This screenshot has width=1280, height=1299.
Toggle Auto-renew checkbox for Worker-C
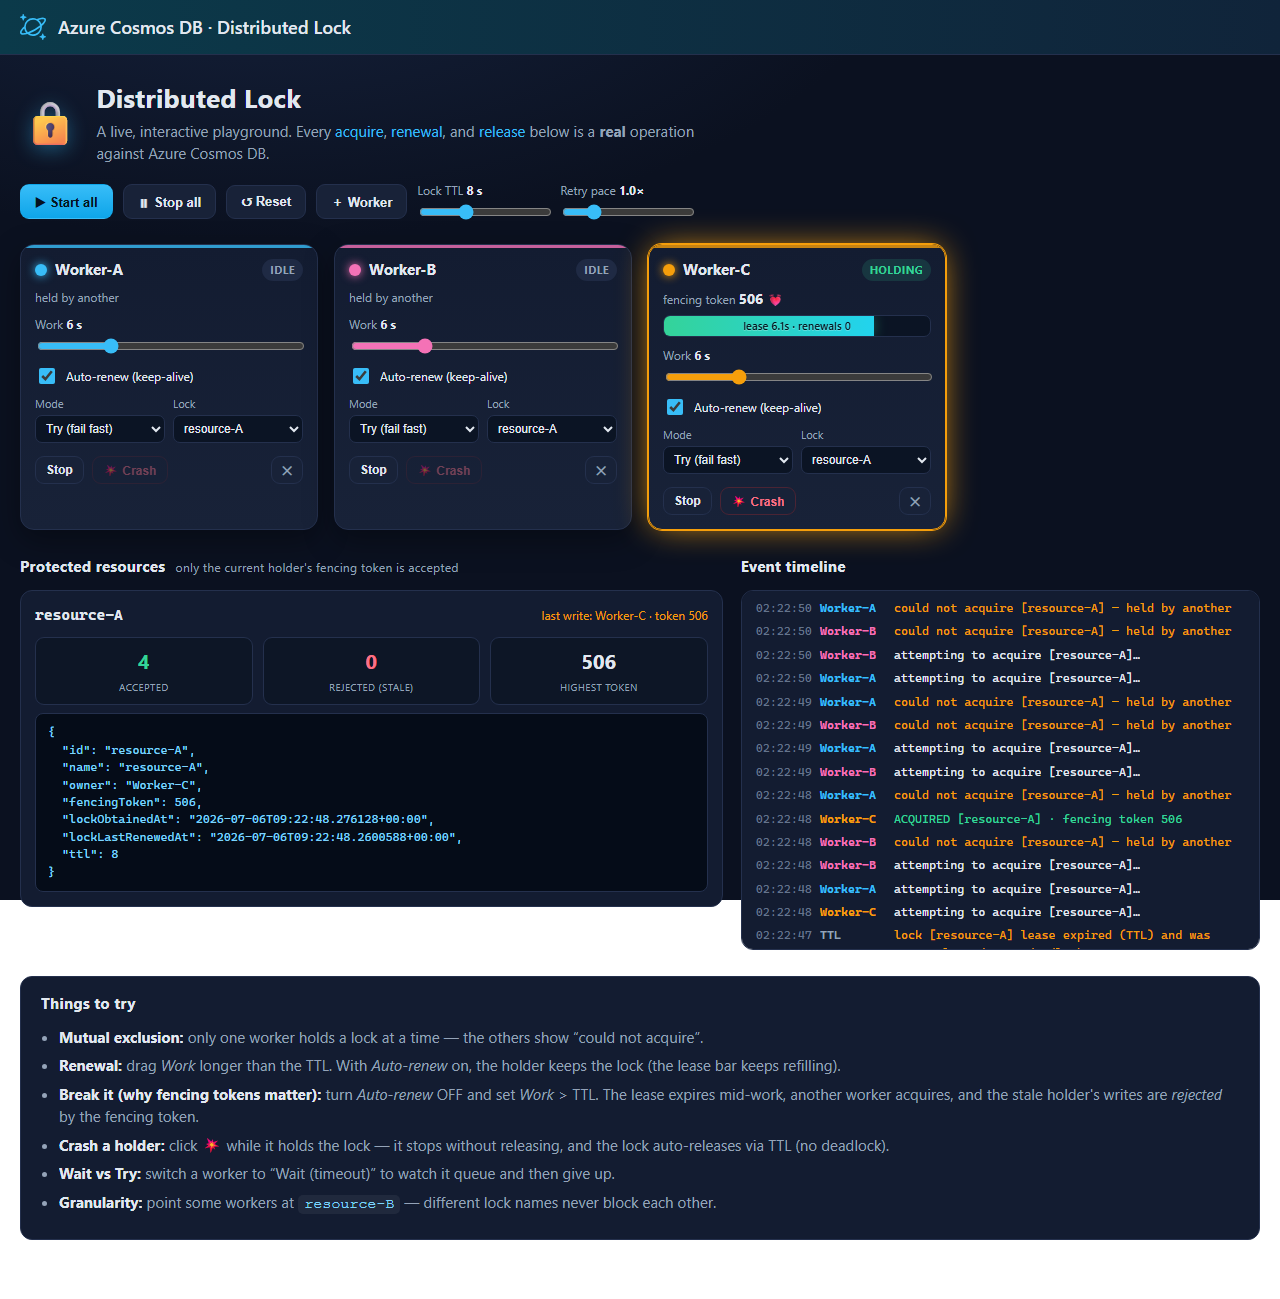pos(675,407)
